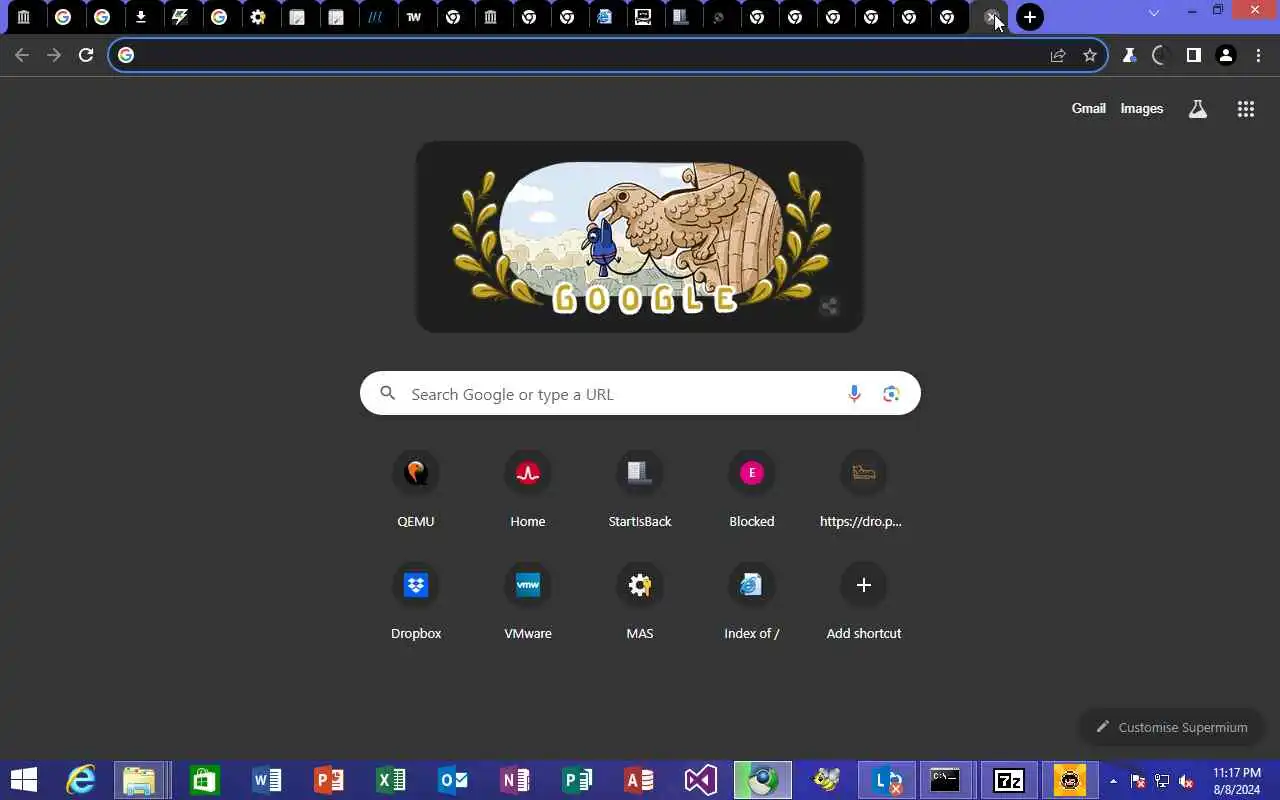Open 7-Zip from taskbar
This screenshot has width=1280, height=800.
[x=1008, y=780]
